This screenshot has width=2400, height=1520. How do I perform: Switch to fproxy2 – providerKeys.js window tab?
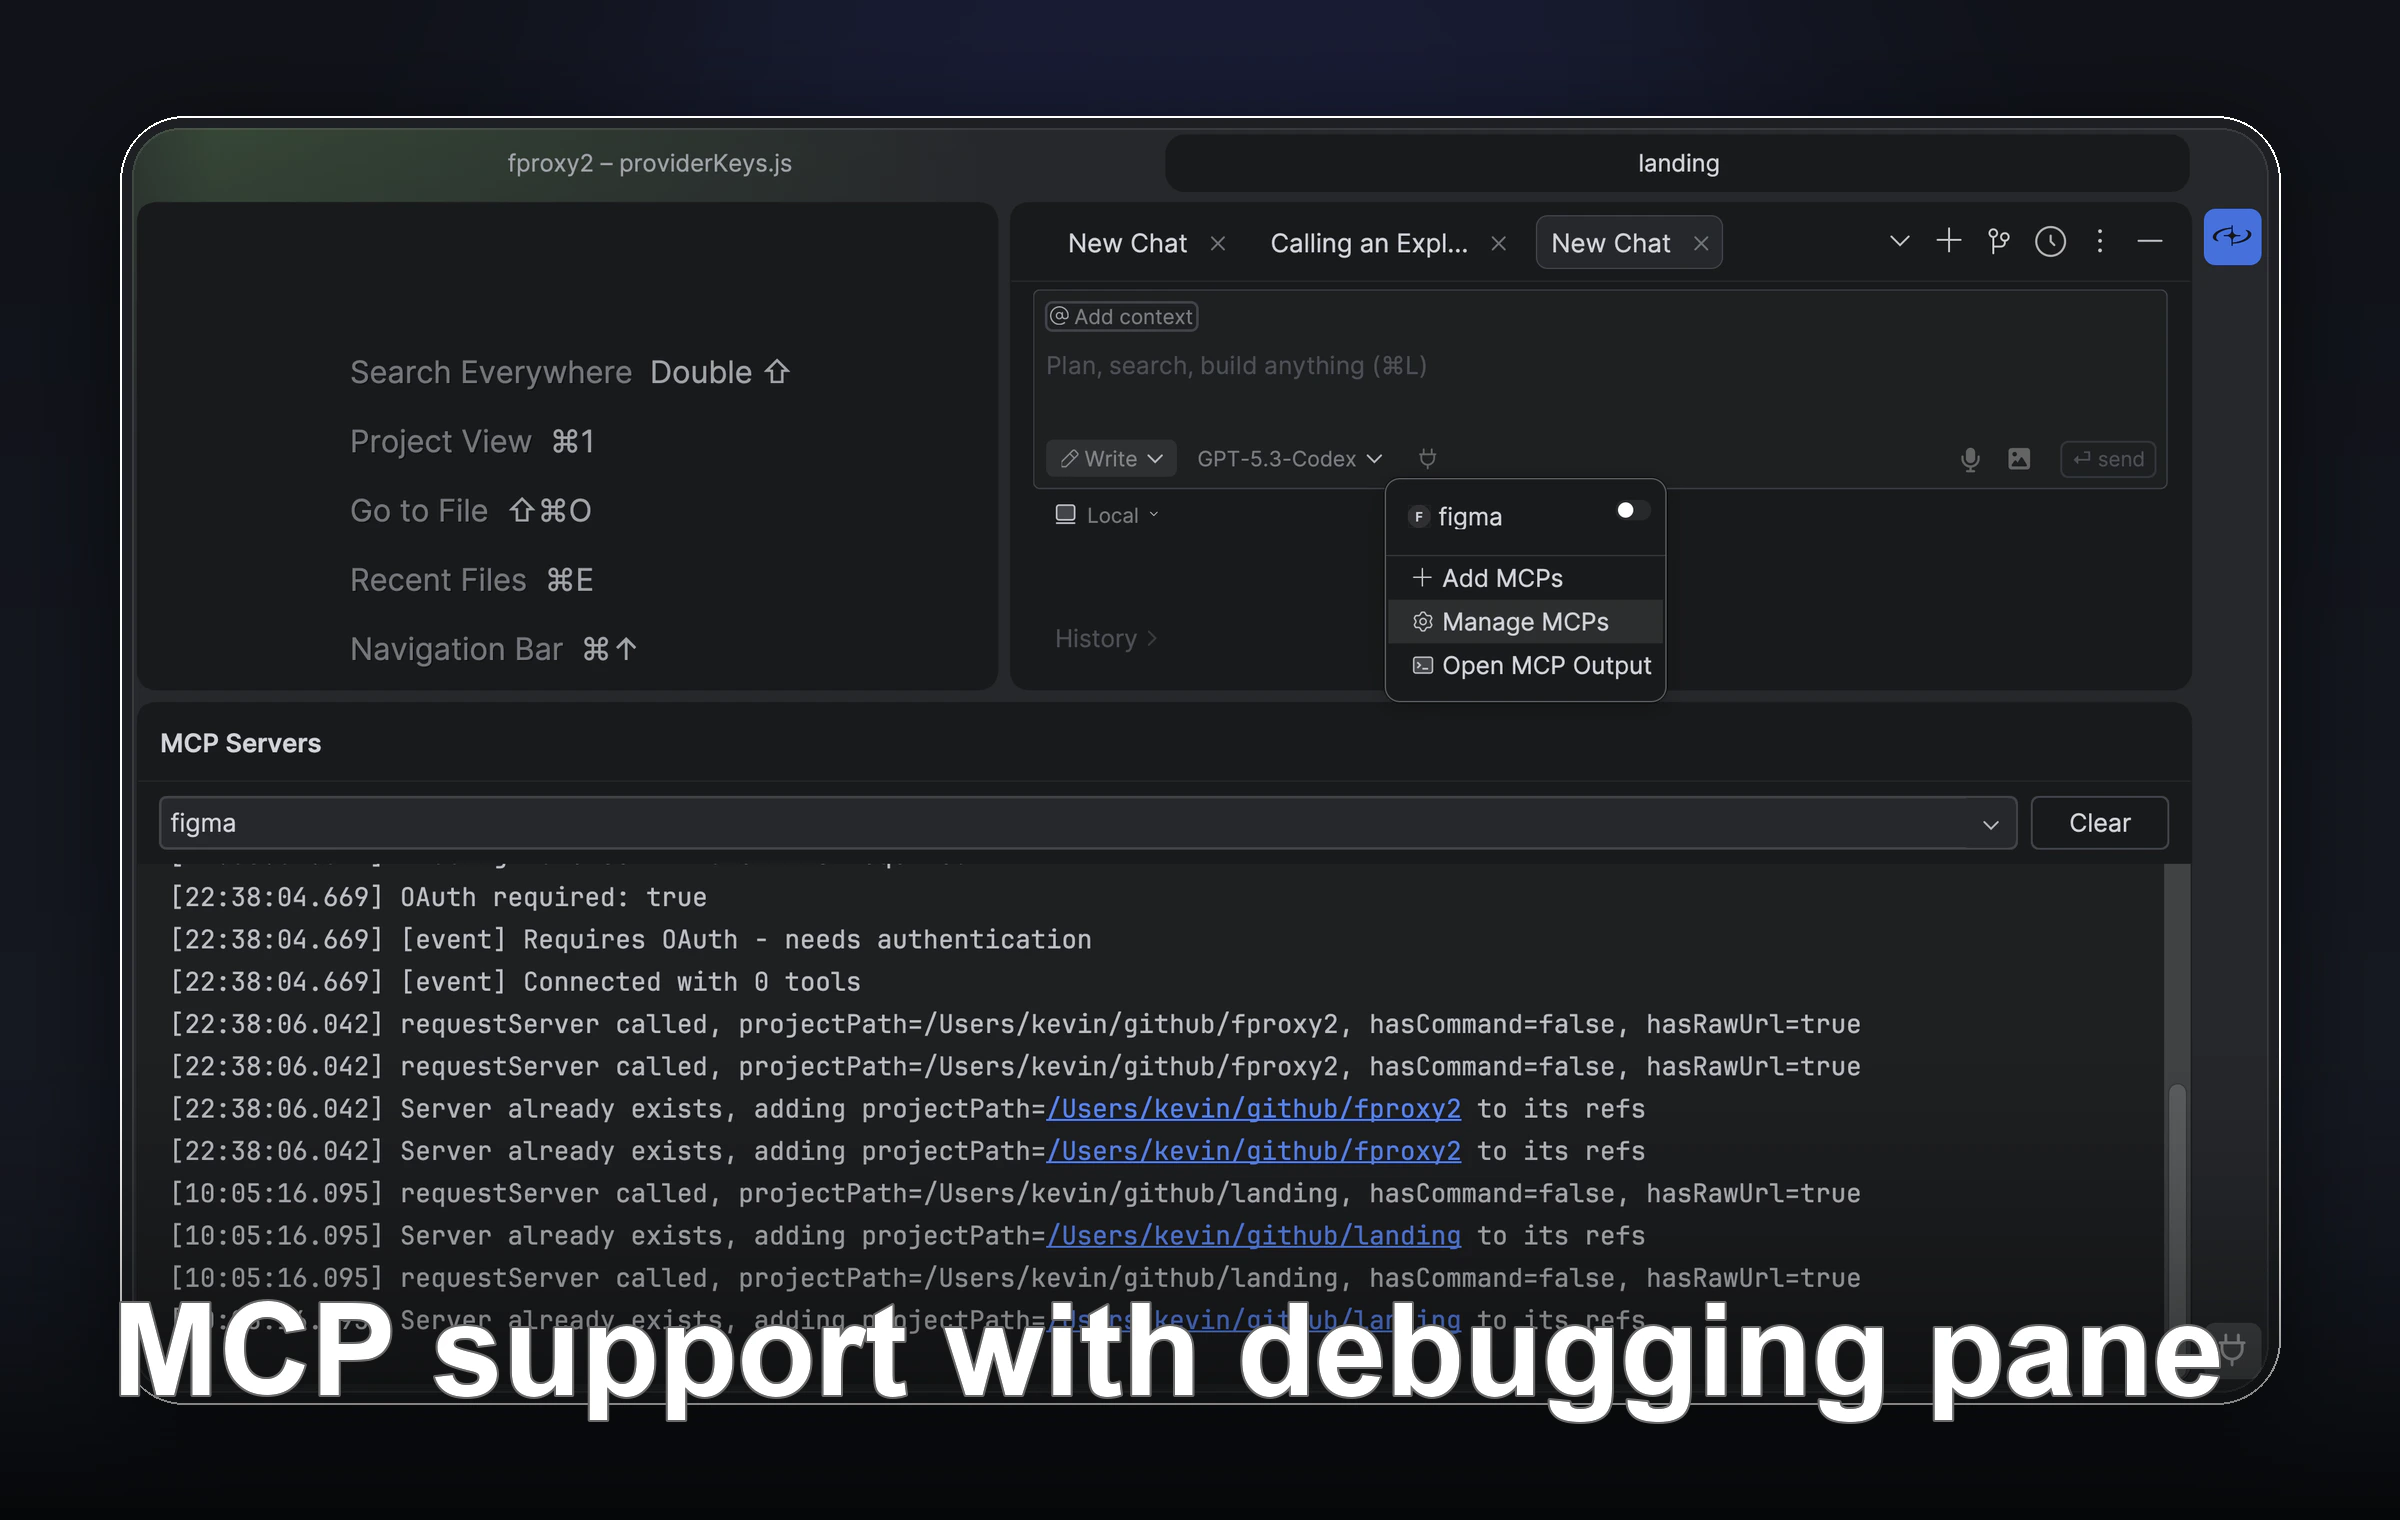[x=649, y=163]
